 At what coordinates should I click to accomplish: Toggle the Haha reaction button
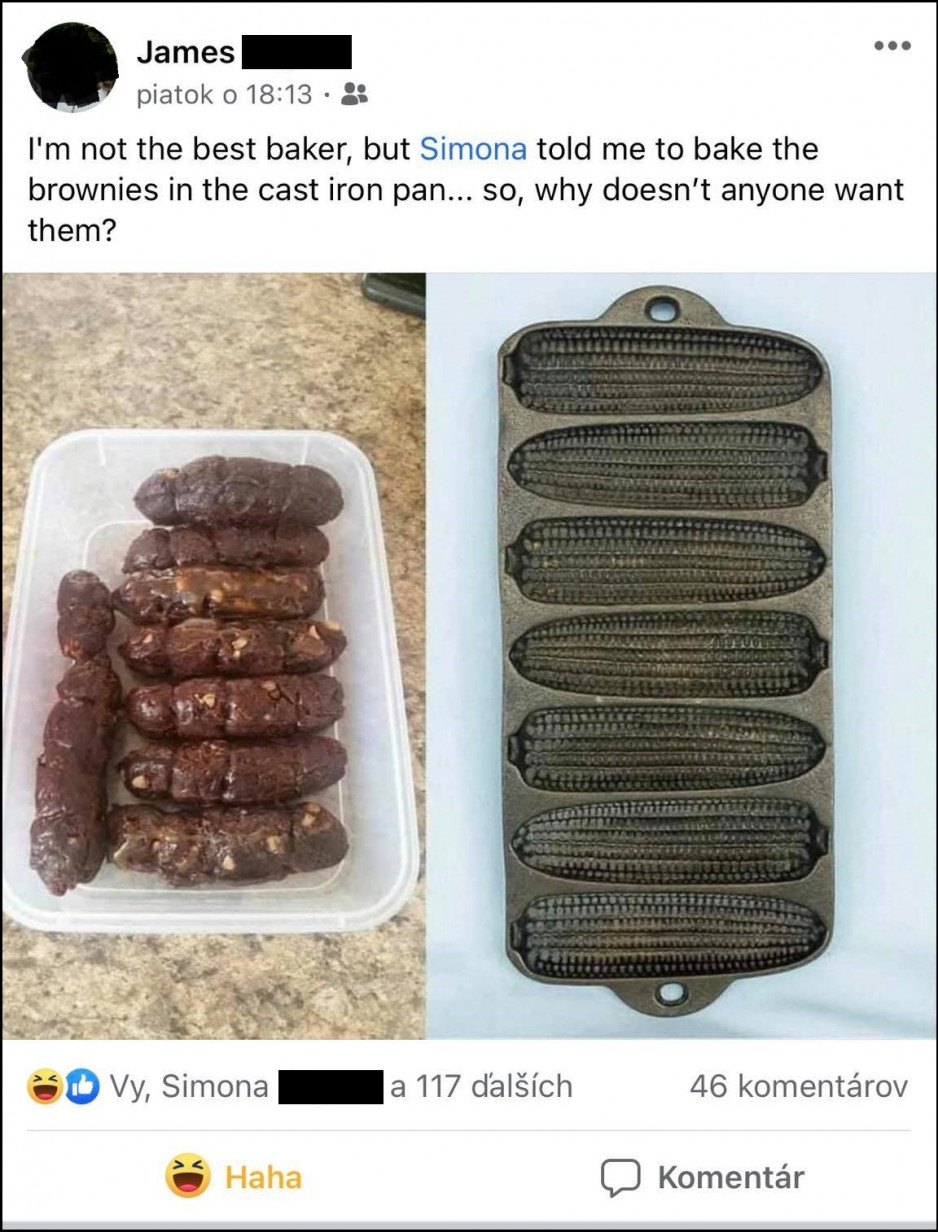(234, 1177)
